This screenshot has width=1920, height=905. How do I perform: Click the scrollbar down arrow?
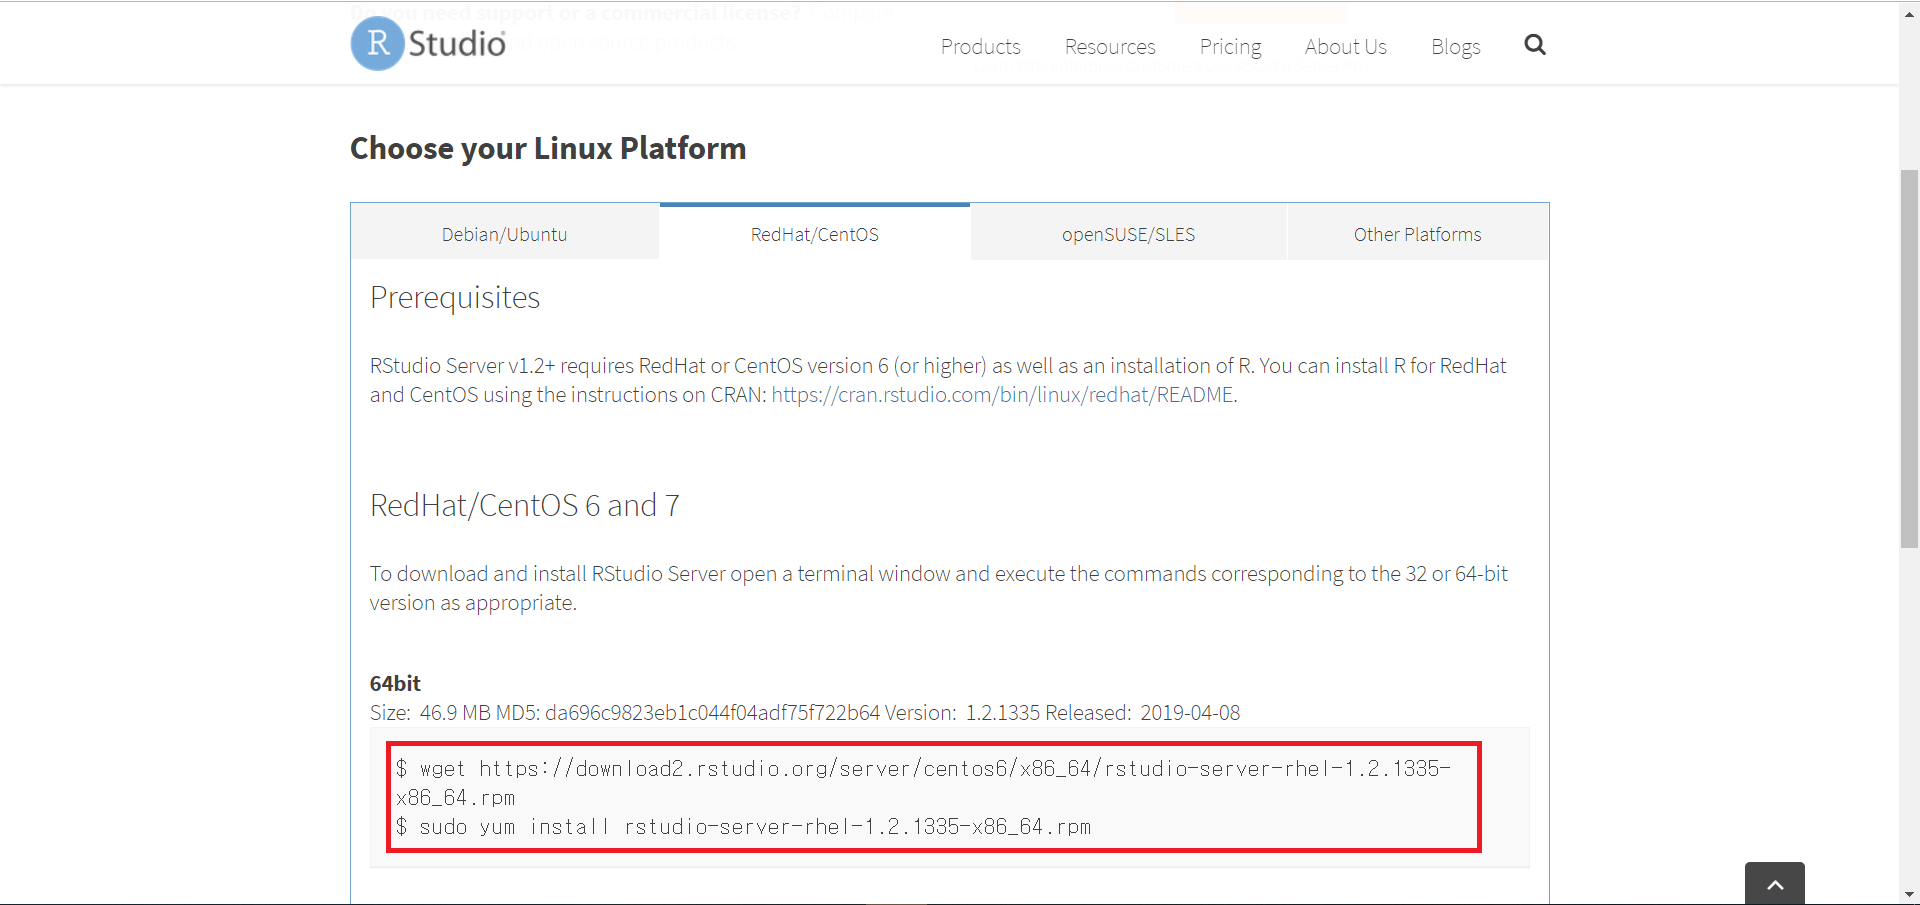[1910, 895]
